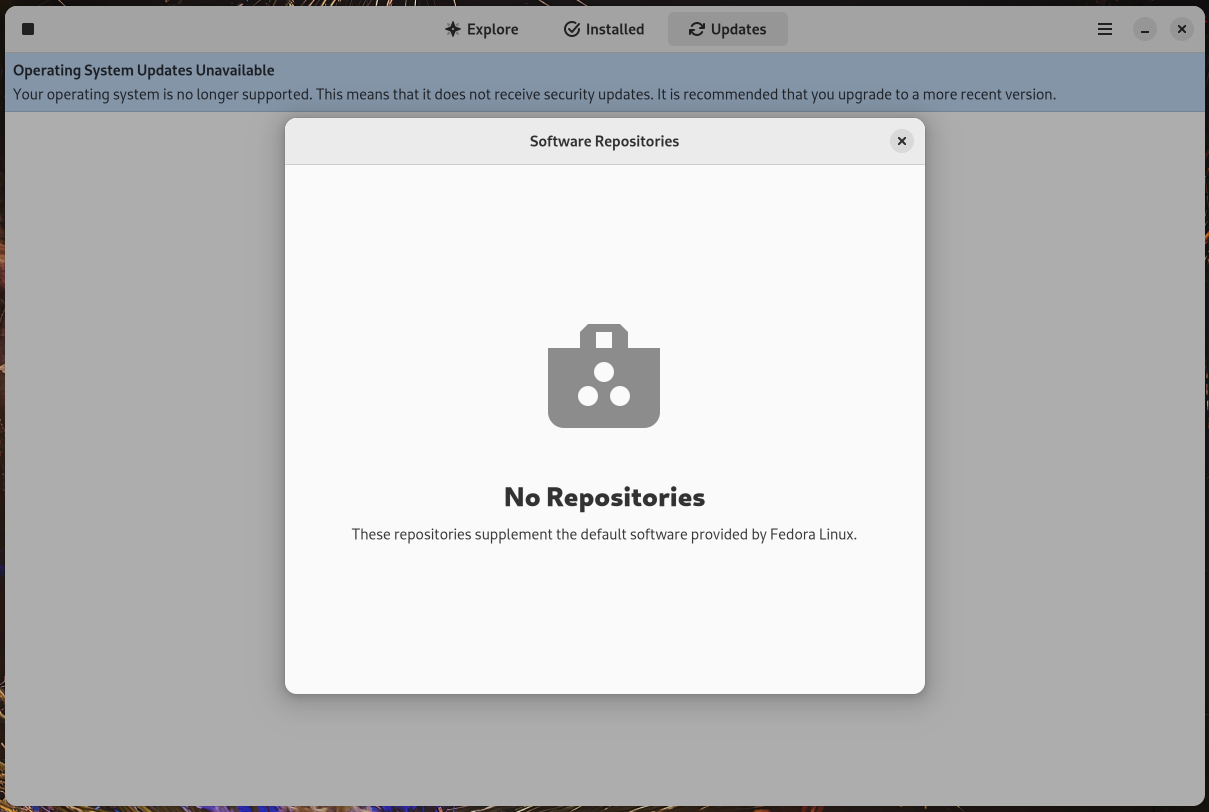Select the Updates tab
The width and height of the screenshot is (1209, 812).
coord(728,29)
